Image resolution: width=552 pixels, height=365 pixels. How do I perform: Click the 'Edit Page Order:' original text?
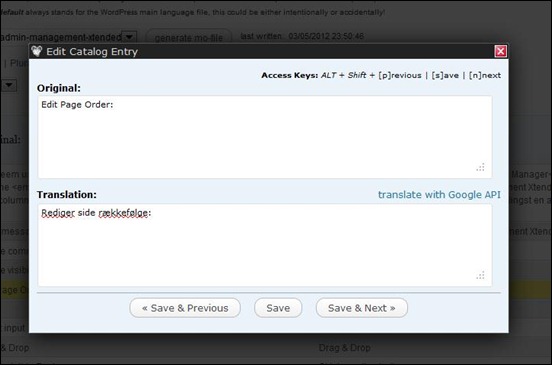tap(77, 105)
